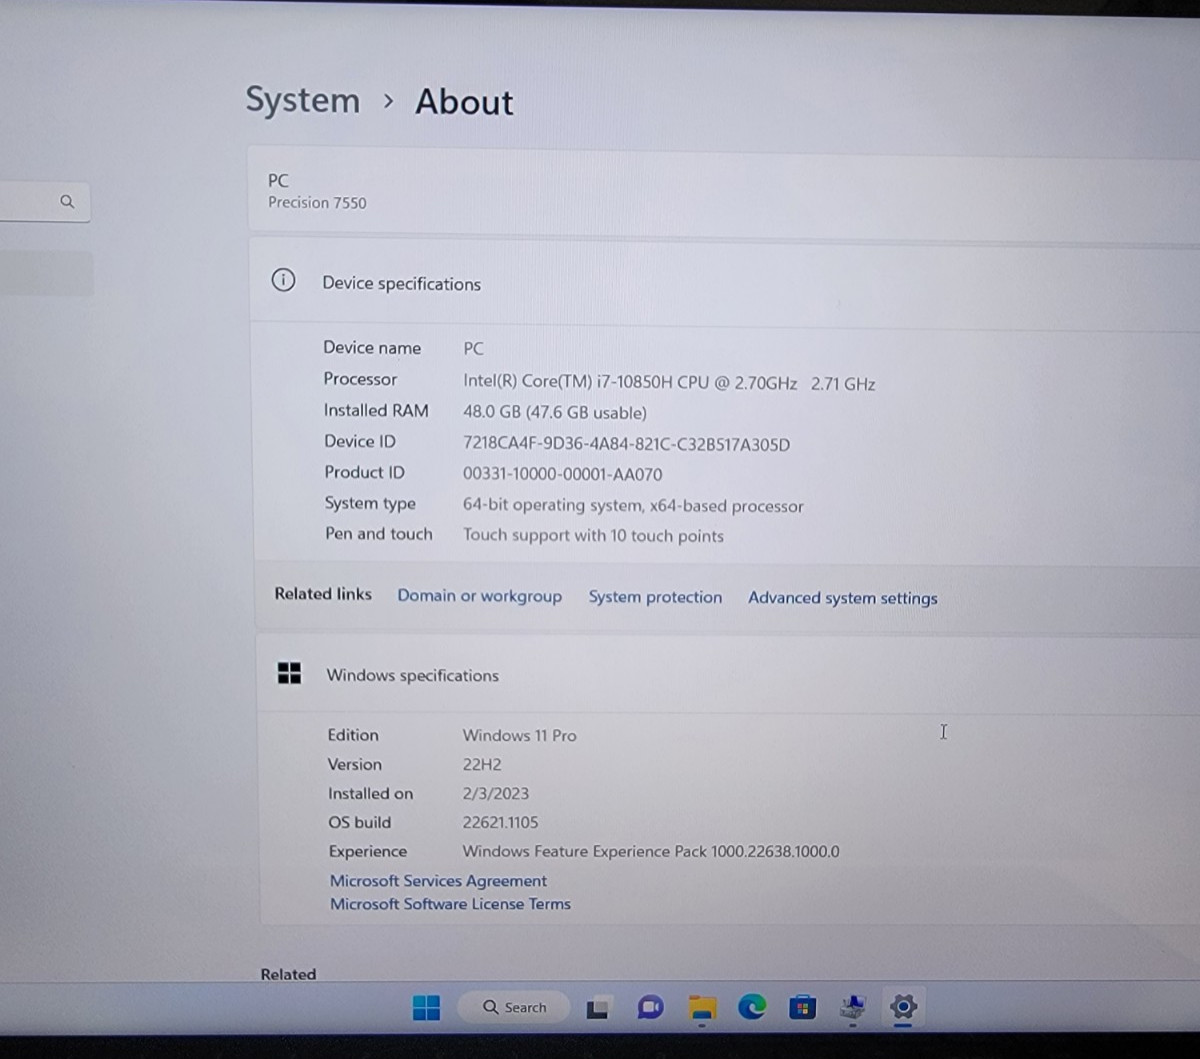Click the 64-bit operating system text
This screenshot has height=1059, width=1200.
tap(633, 505)
